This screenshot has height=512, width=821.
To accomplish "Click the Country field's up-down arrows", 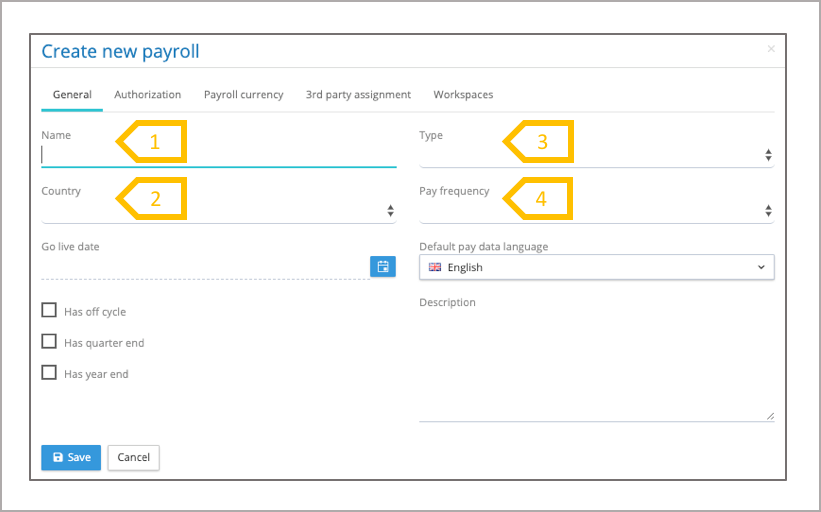I will 390,210.
